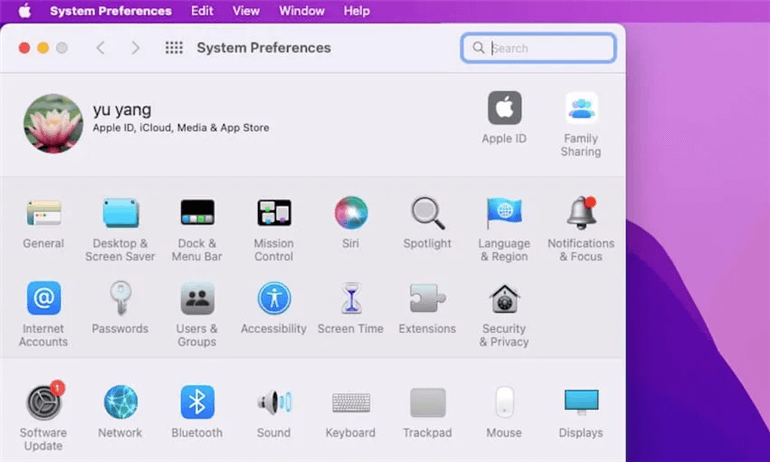Image resolution: width=770 pixels, height=462 pixels.
Task: Go forward with the right chevron
Action: point(136,48)
